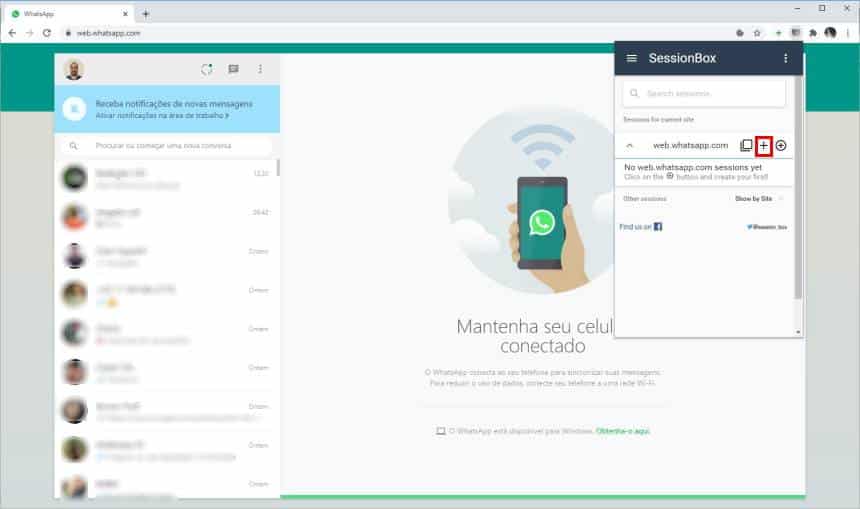Click the stacked squares icon beside web.whatsapp.com

coord(746,145)
